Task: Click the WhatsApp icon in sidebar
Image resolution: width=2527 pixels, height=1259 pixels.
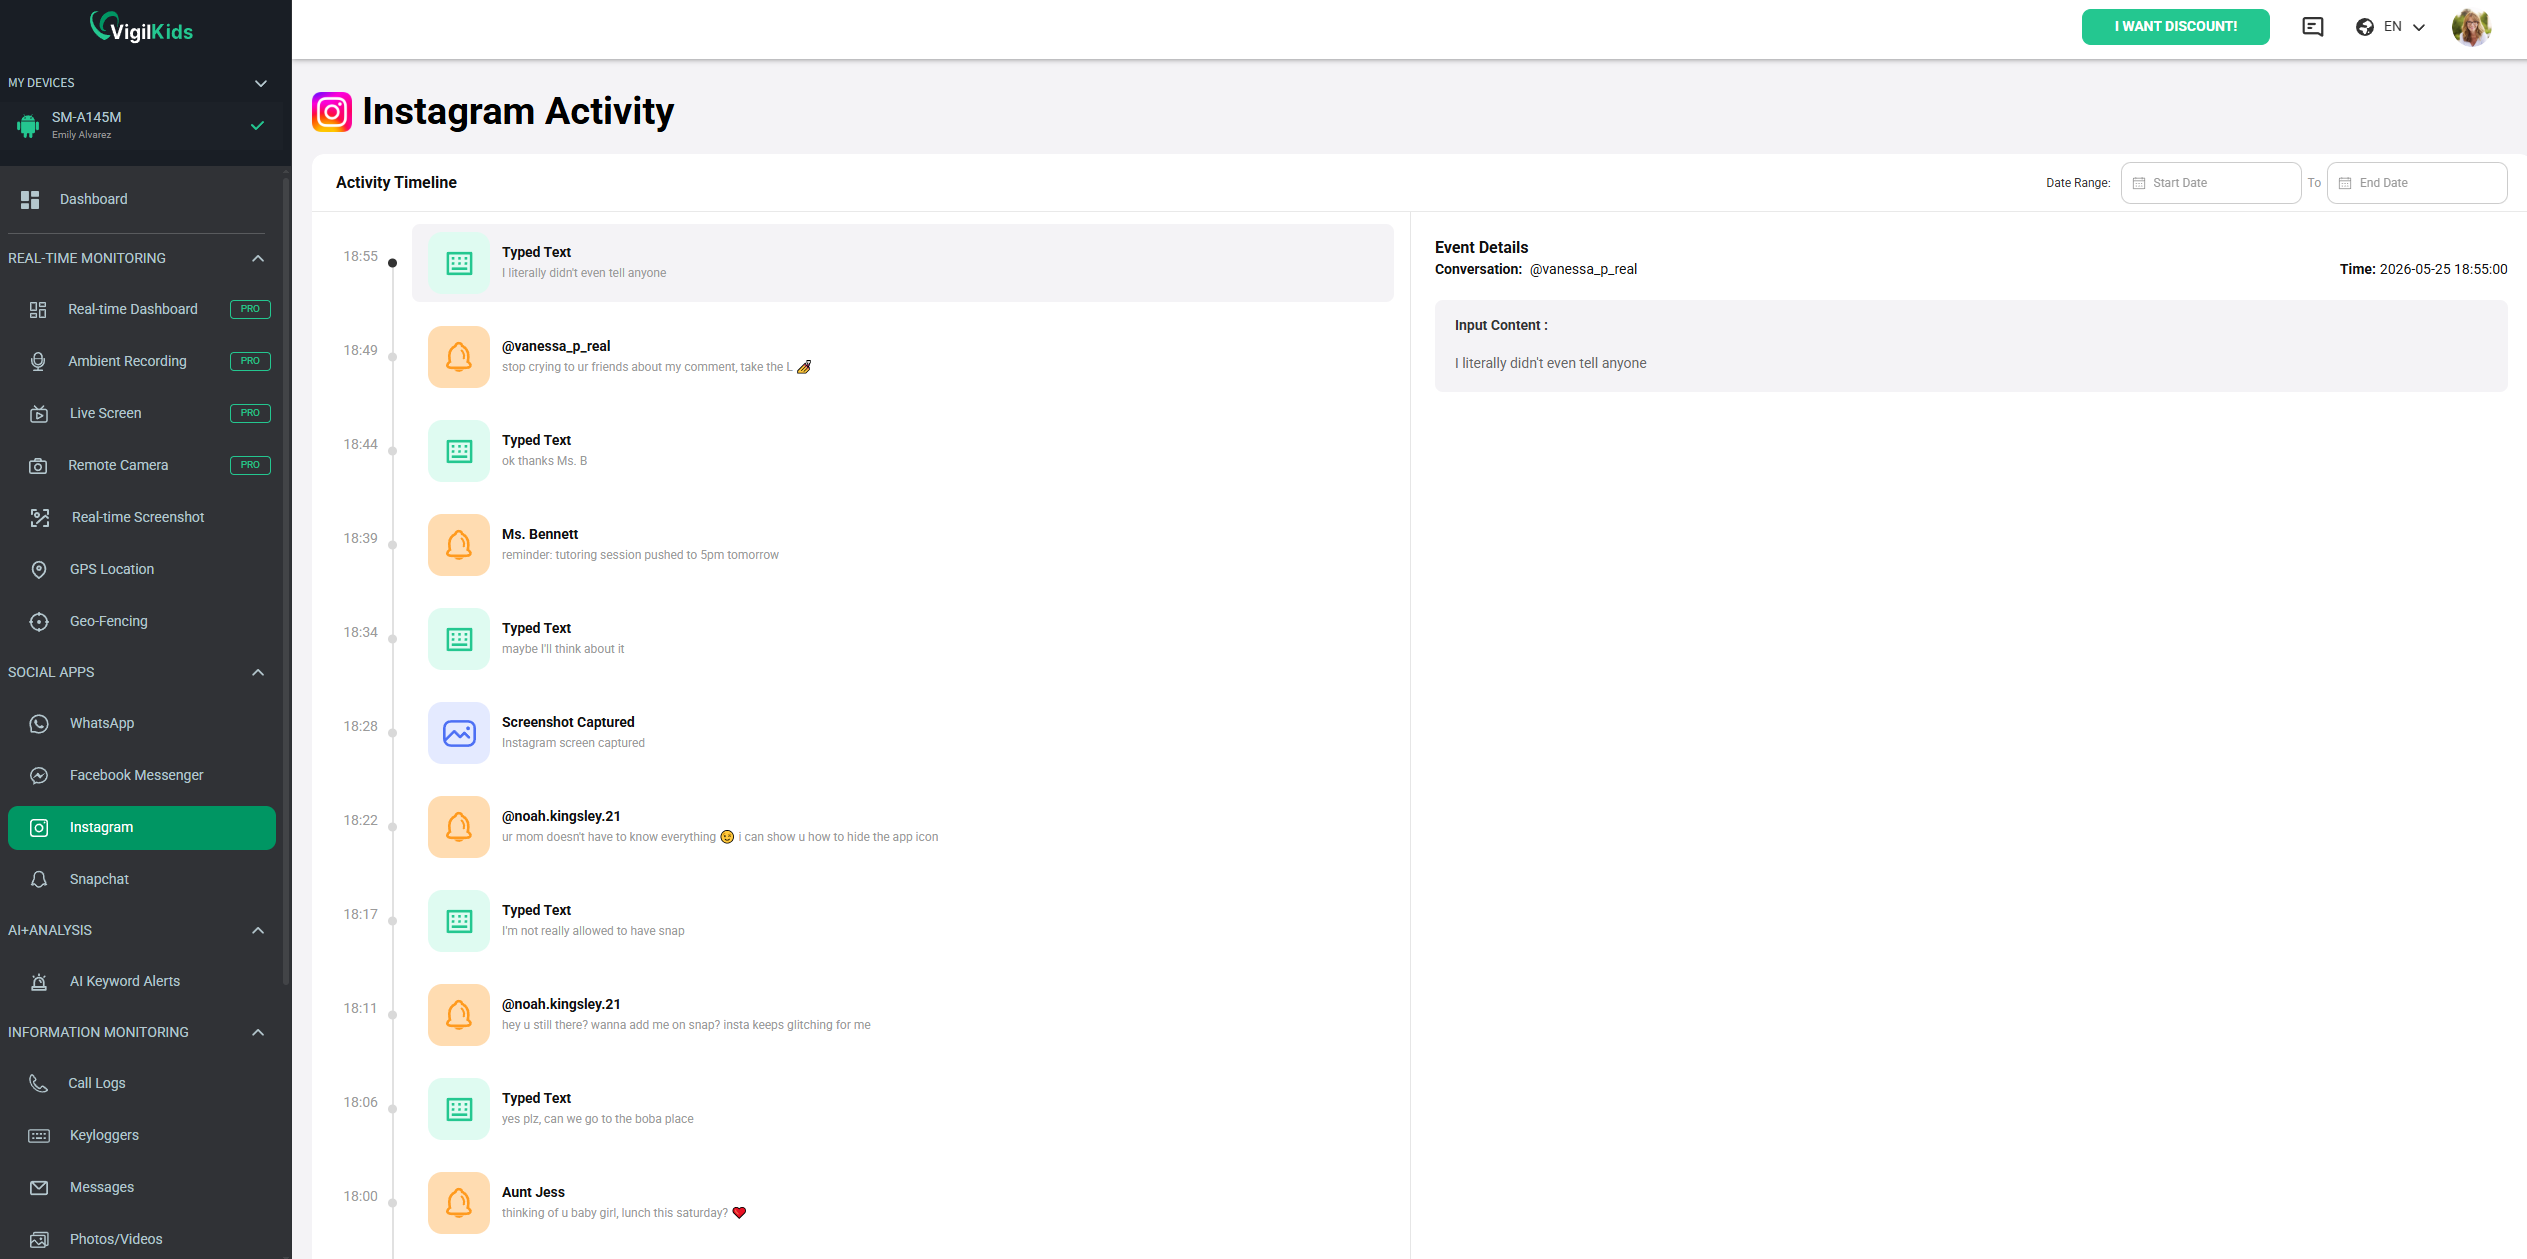Action: click(39, 724)
